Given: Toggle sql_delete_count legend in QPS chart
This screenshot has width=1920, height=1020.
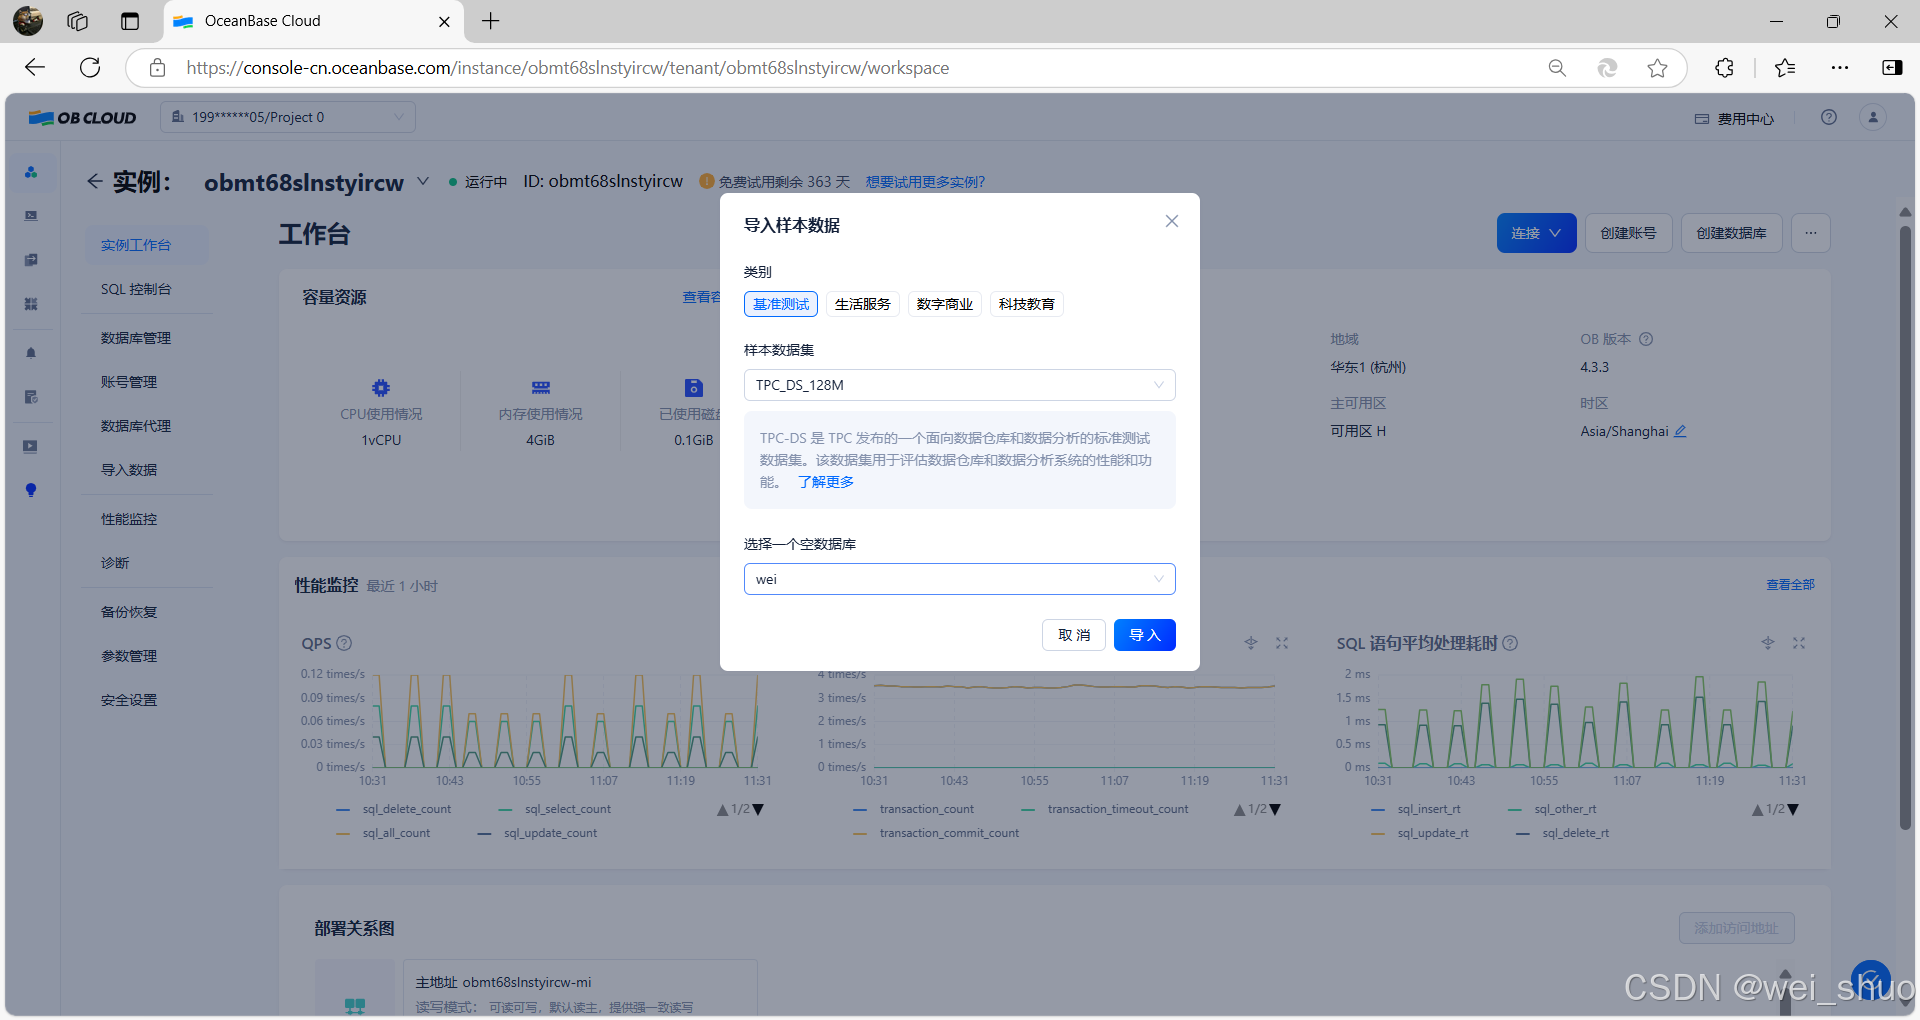Looking at the screenshot, I should (395, 809).
